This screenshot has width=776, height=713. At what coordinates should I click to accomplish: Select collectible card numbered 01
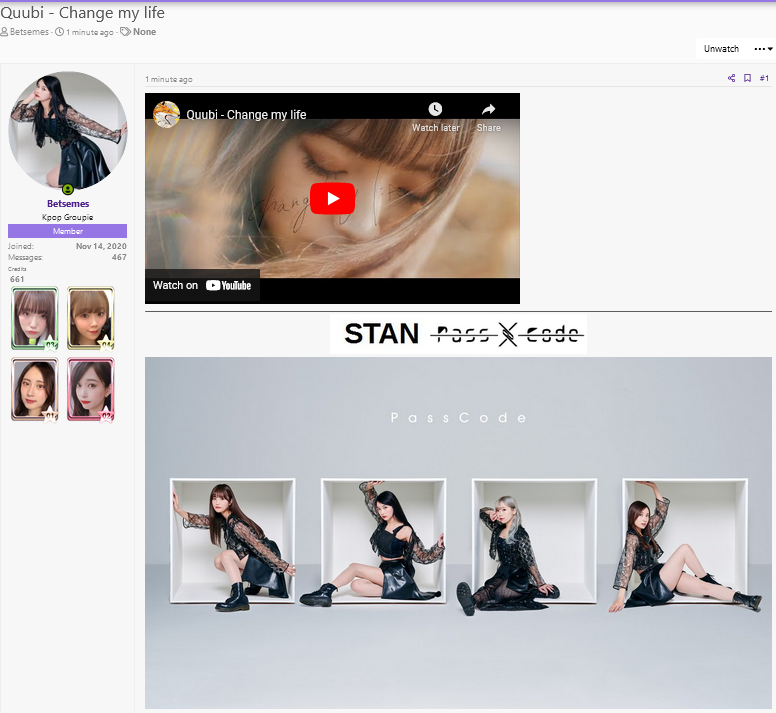click(35, 389)
